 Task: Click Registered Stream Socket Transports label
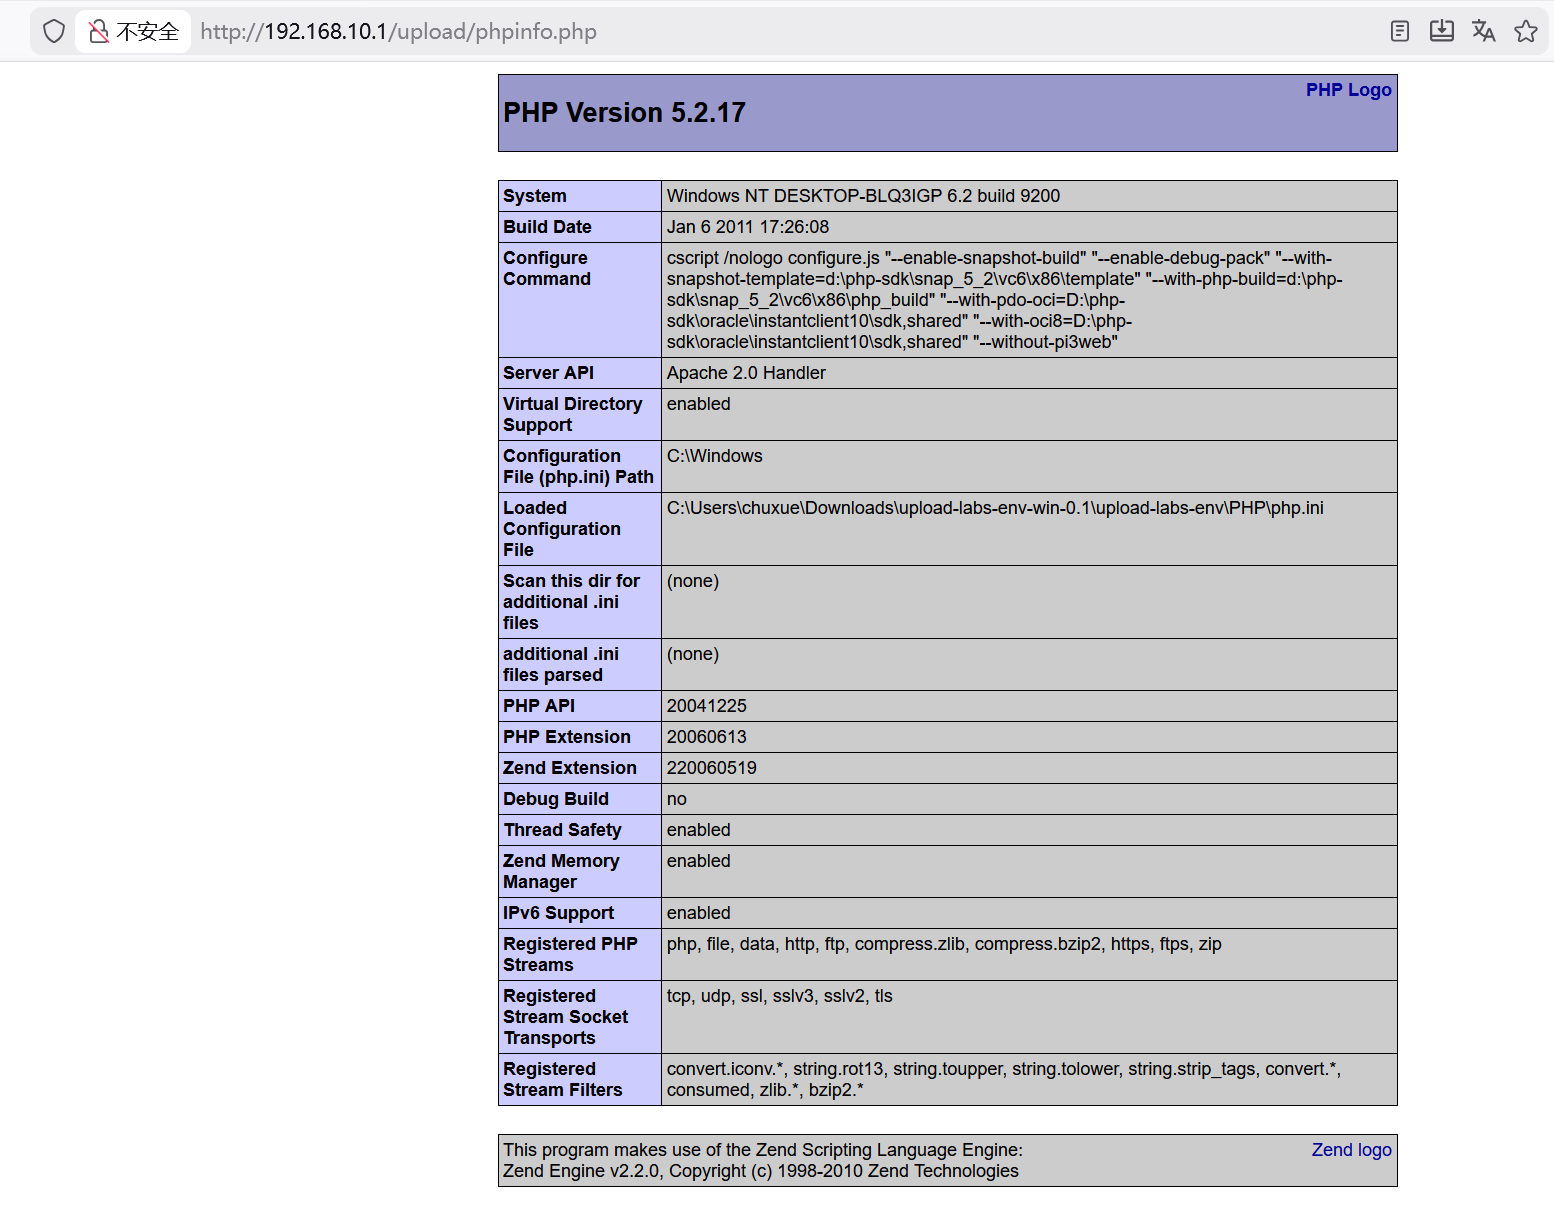565,1017
